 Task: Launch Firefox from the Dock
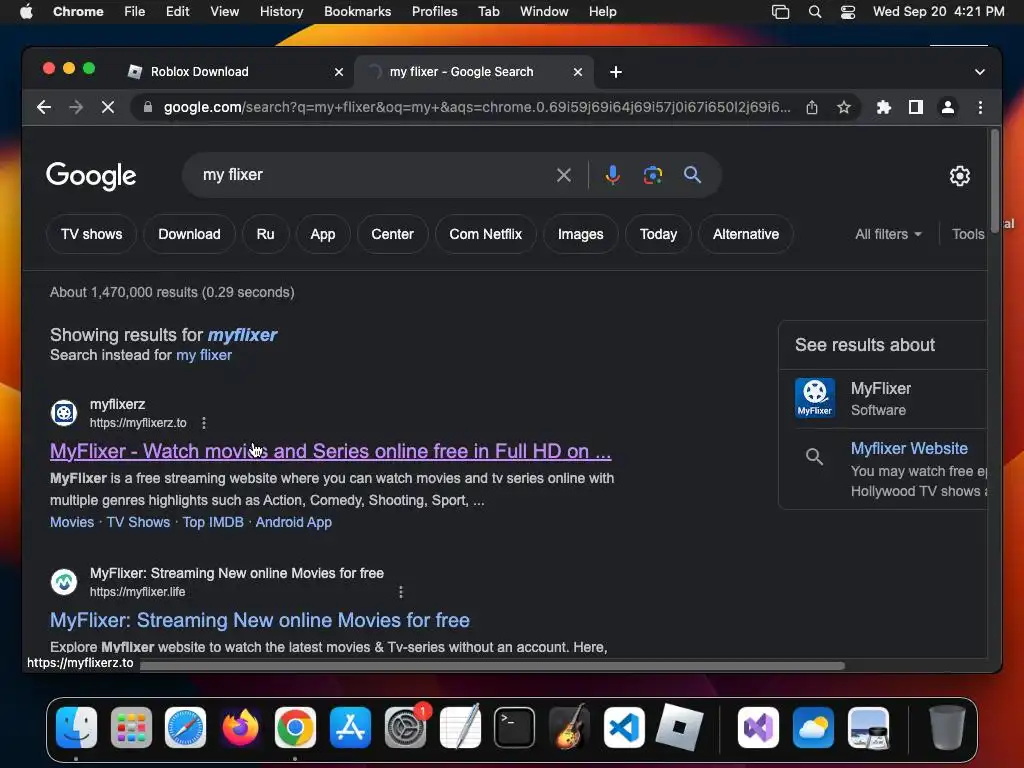240,728
